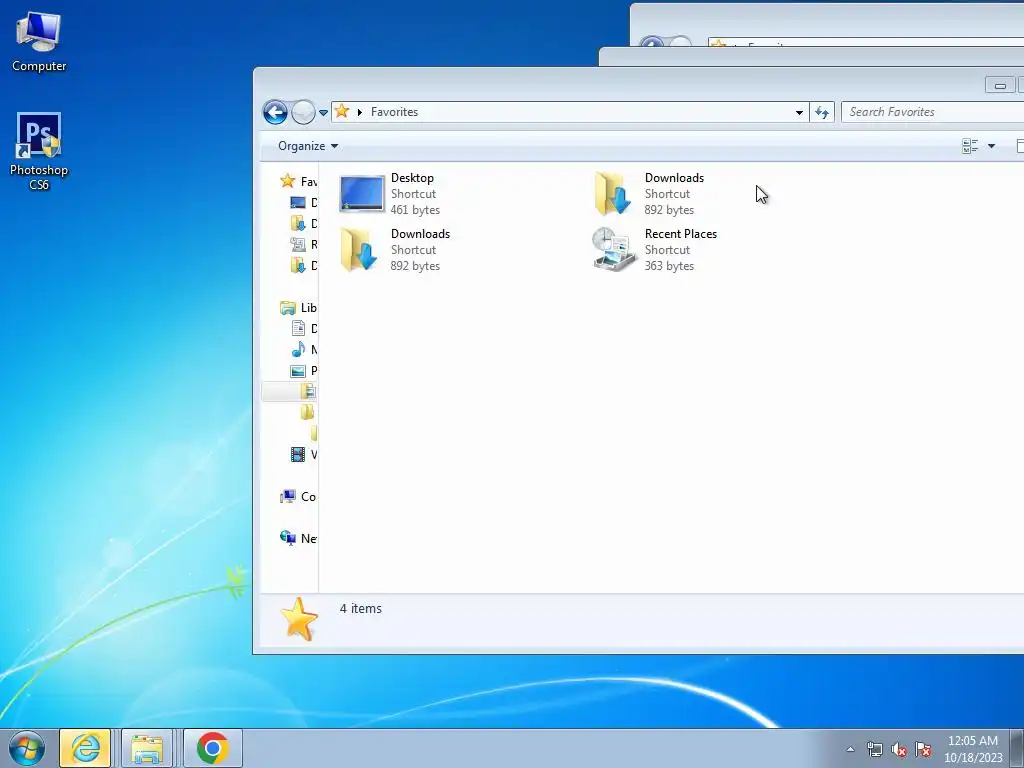Refresh the Favorites folder view
Viewport: 1024px width, 768px height.
tap(822, 112)
